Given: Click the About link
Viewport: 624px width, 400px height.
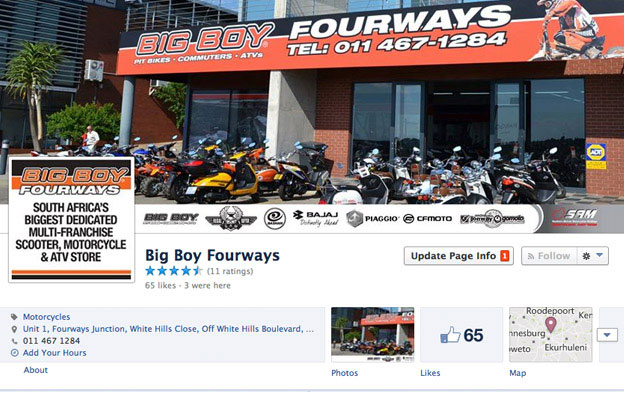Looking at the screenshot, I should pos(36,370).
